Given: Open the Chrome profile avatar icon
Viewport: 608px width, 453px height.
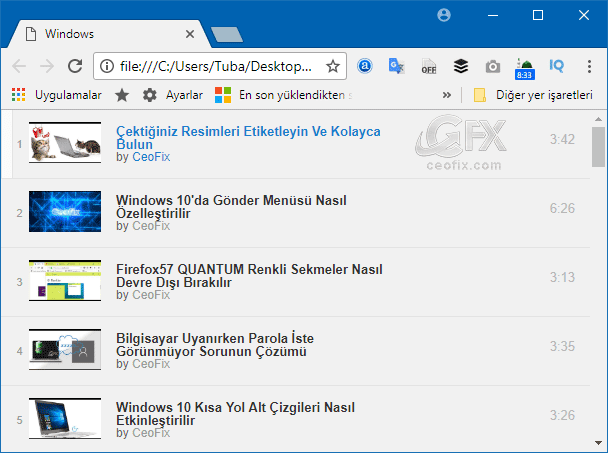Looking at the screenshot, I should (x=444, y=15).
